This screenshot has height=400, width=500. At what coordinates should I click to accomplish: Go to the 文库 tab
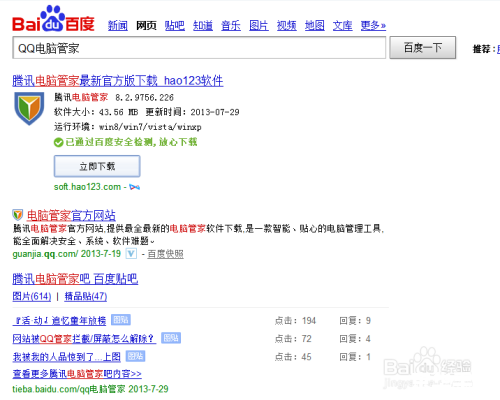click(342, 26)
